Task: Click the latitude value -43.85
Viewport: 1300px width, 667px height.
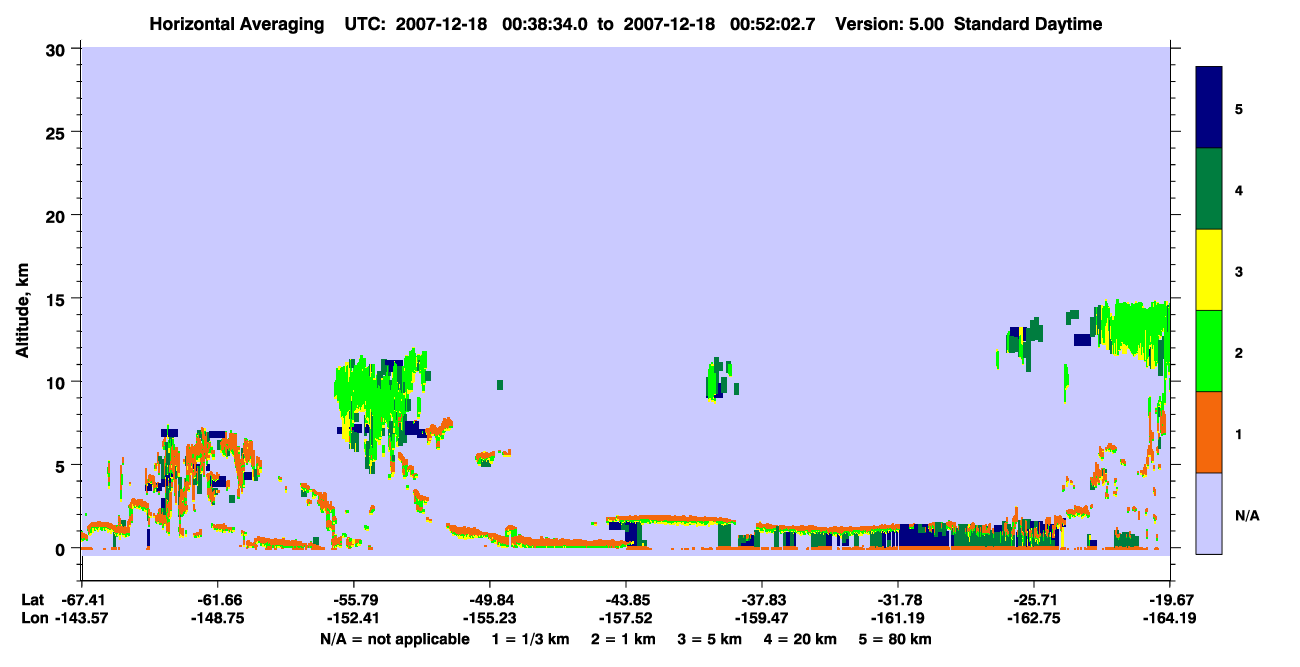Action: click(x=626, y=600)
